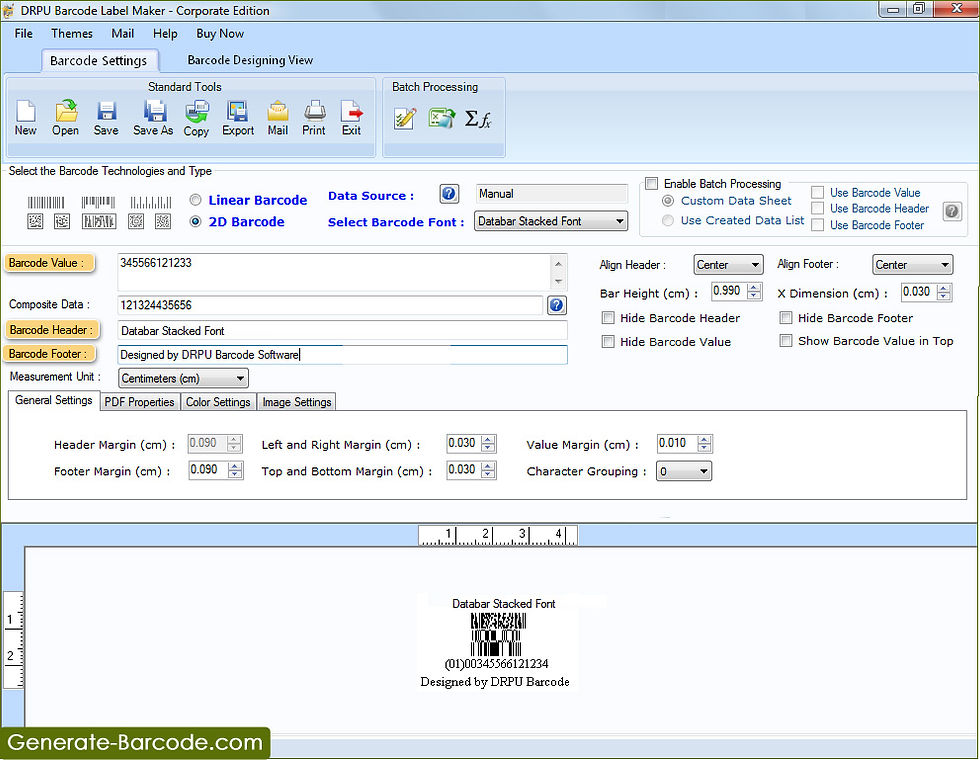The width and height of the screenshot is (980, 760).
Task: Enable Batch Processing checkbox
Action: click(x=651, y=184)
